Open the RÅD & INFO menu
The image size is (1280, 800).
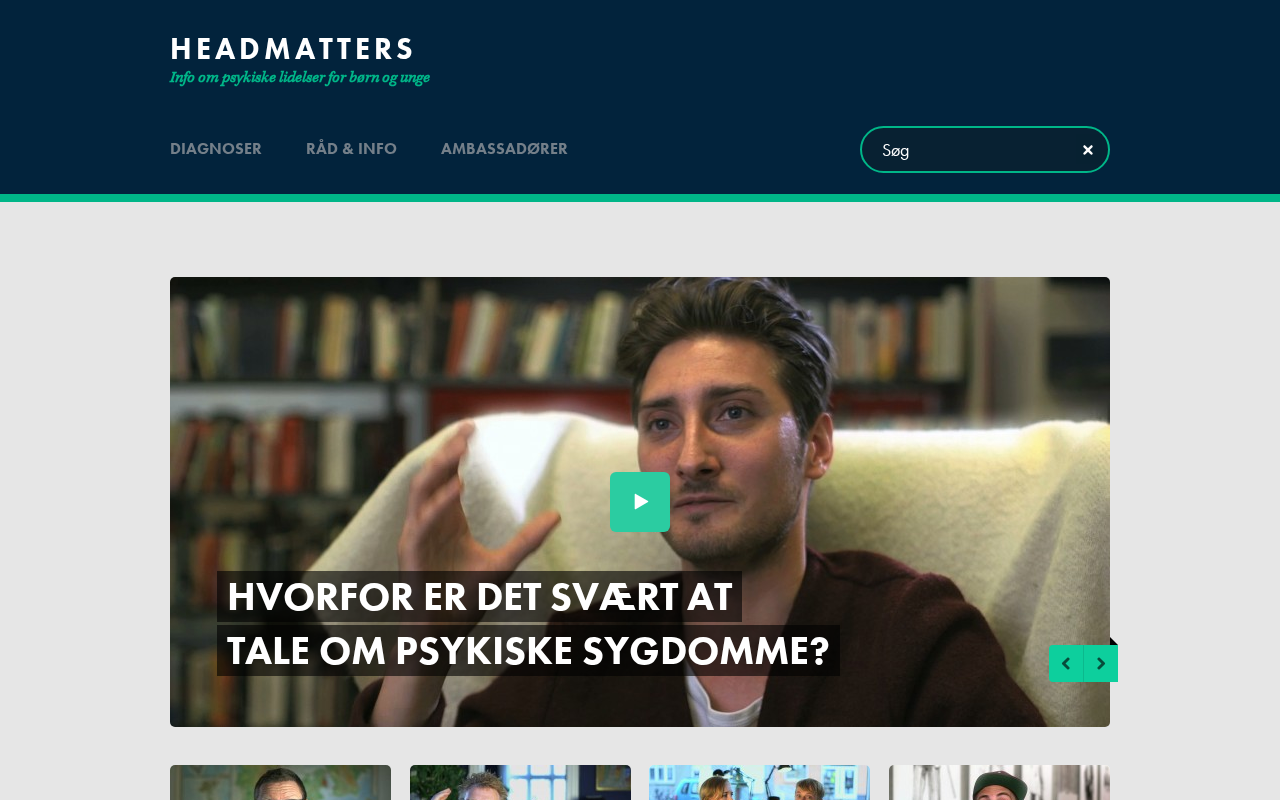351,149
